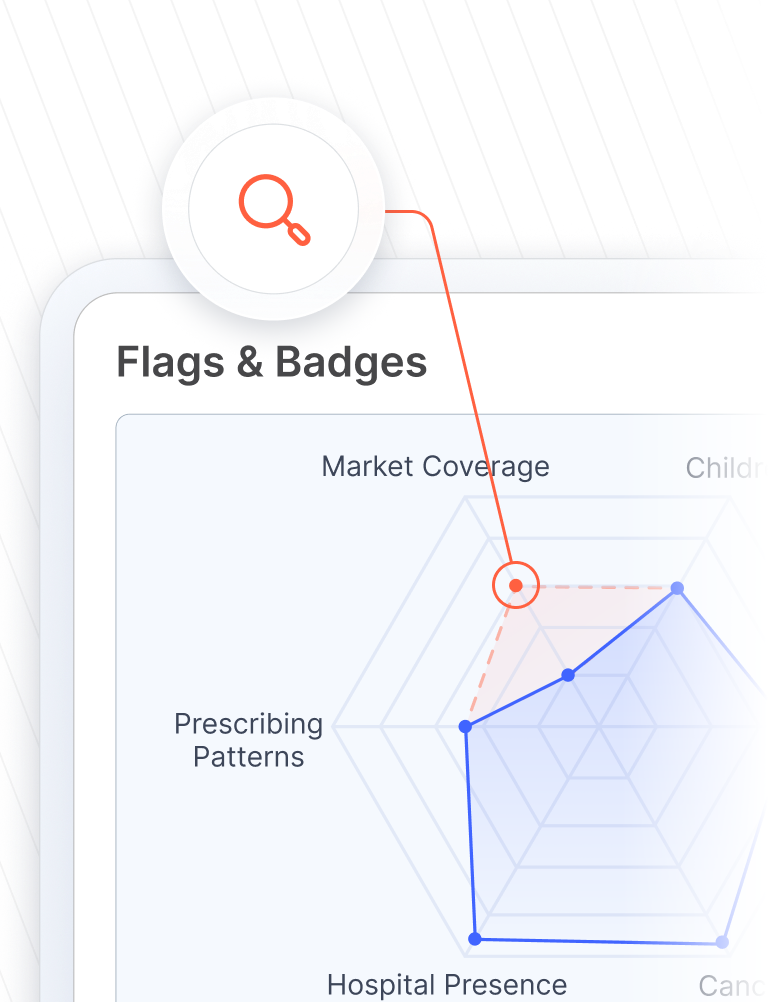Image resolution: width=768 pixels, height=1002 pixels.
Task: Click the orange shaded radar region
Action: click(x=530, y=633)
